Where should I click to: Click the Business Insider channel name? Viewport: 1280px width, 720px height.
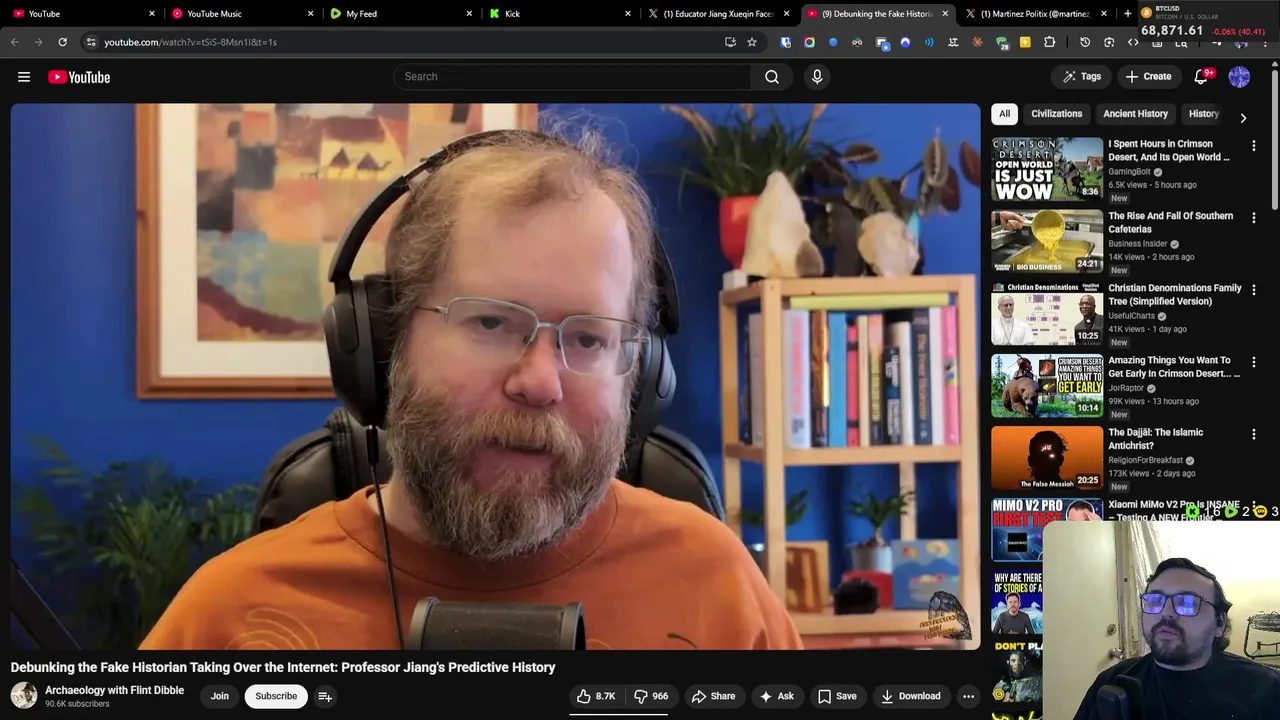pyautogui.click(x=1138, y=244)
